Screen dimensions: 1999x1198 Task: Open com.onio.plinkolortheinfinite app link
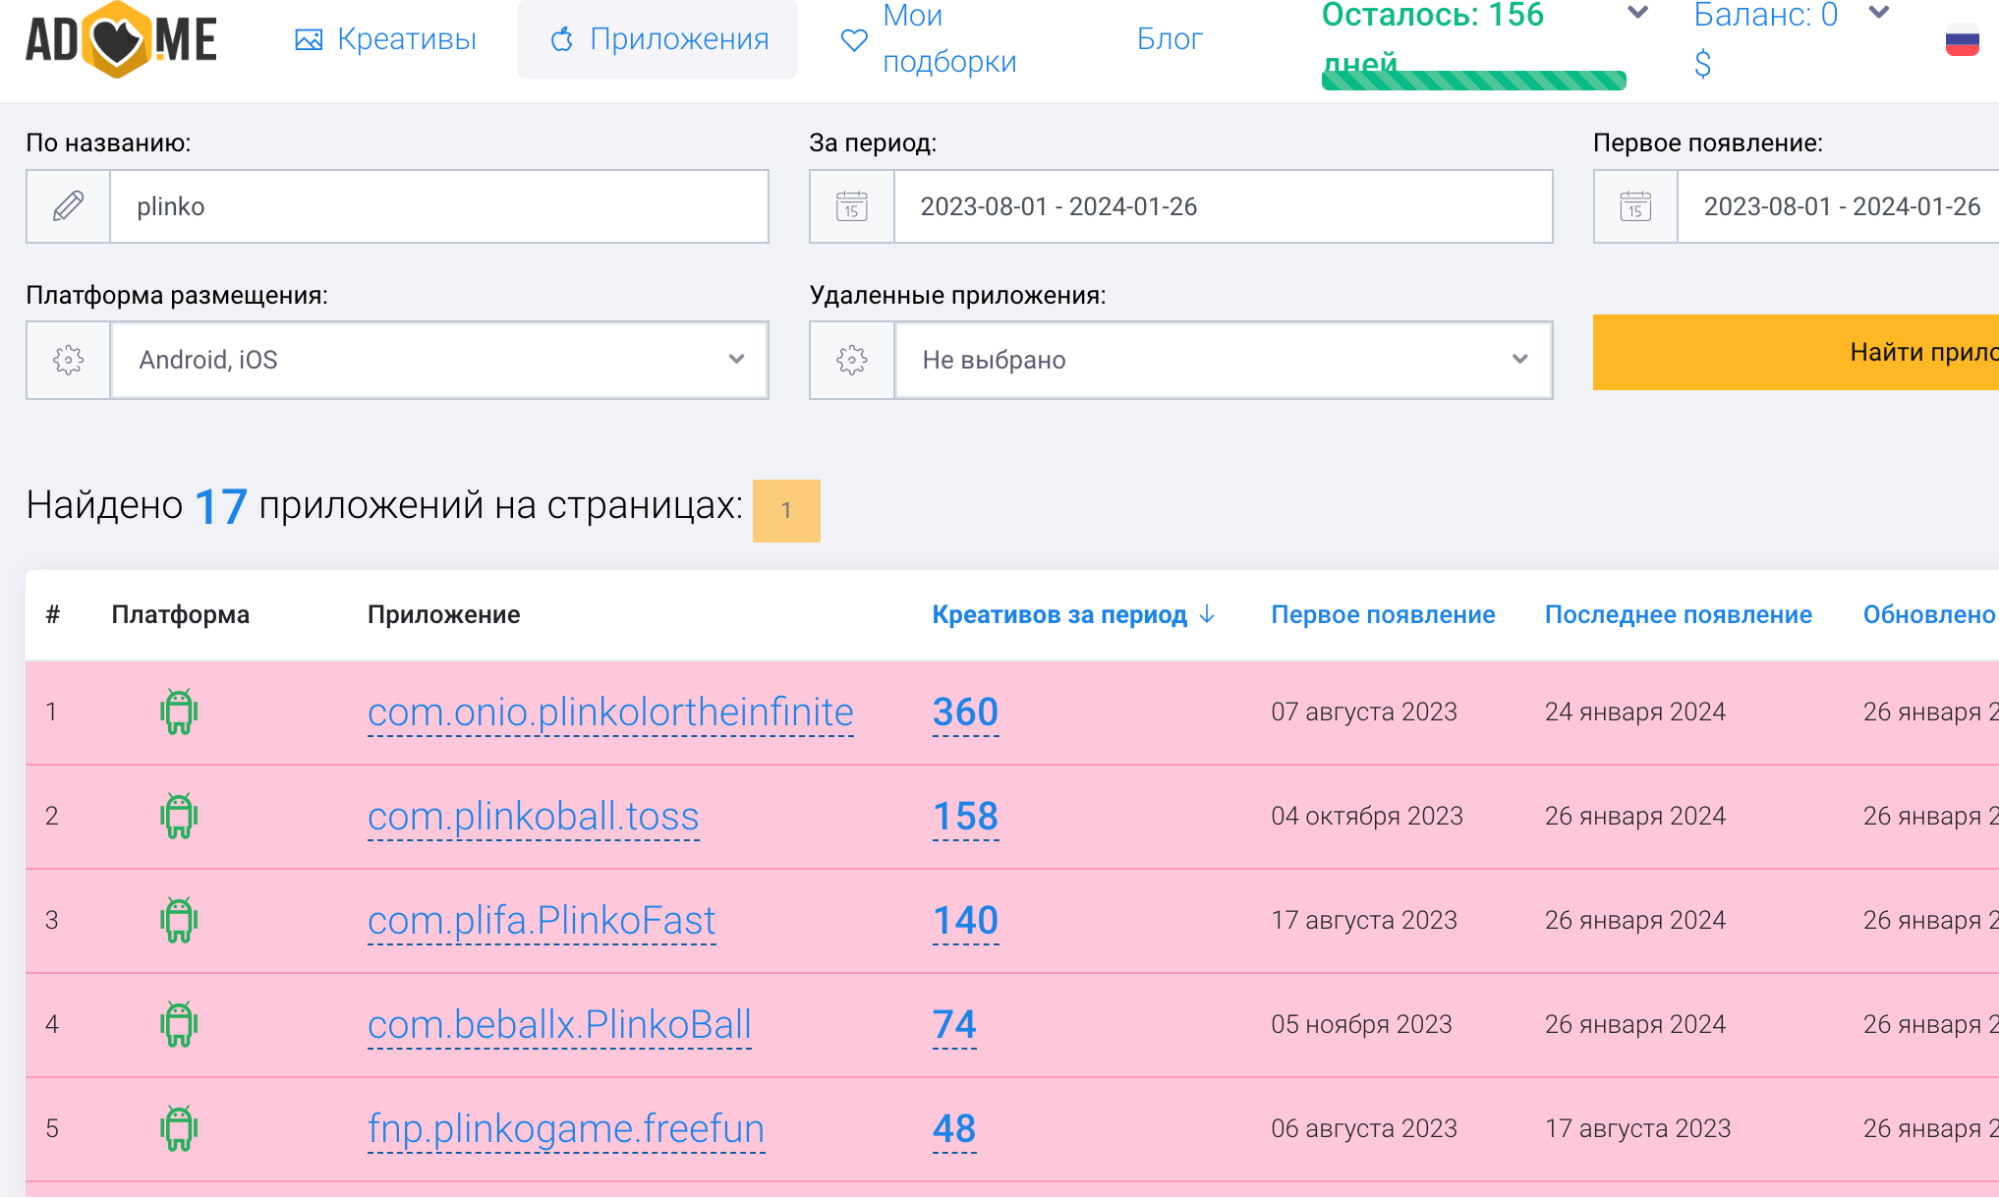(610, 712)
